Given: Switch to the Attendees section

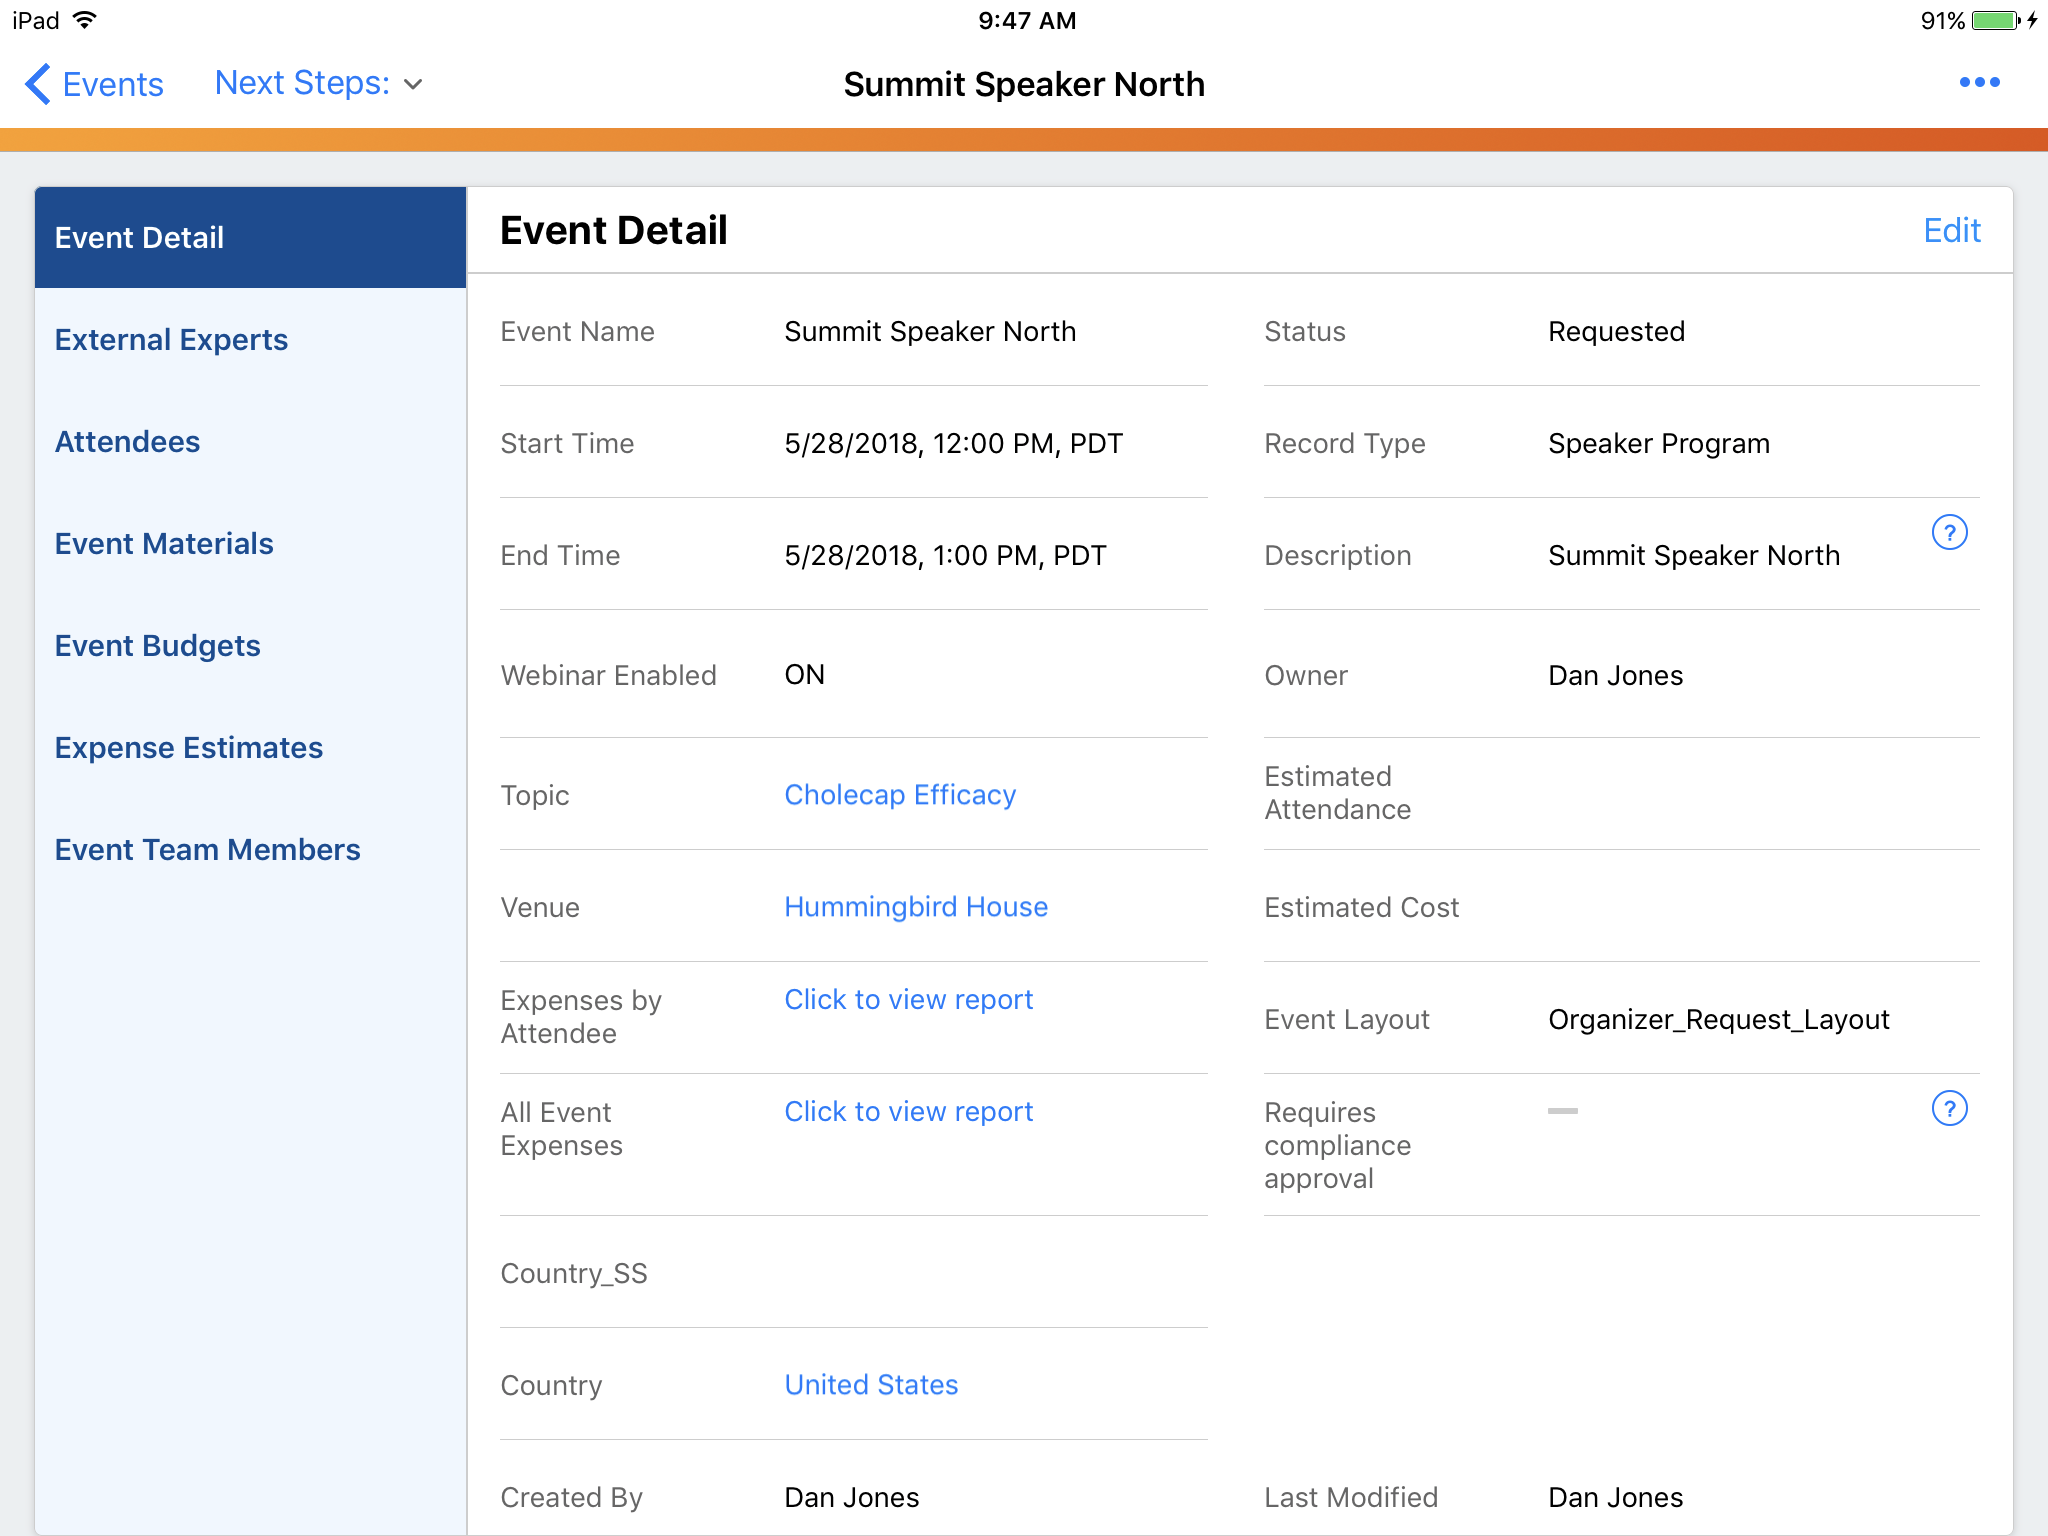Looking at the screenshot, I should (x=127, y=442).
